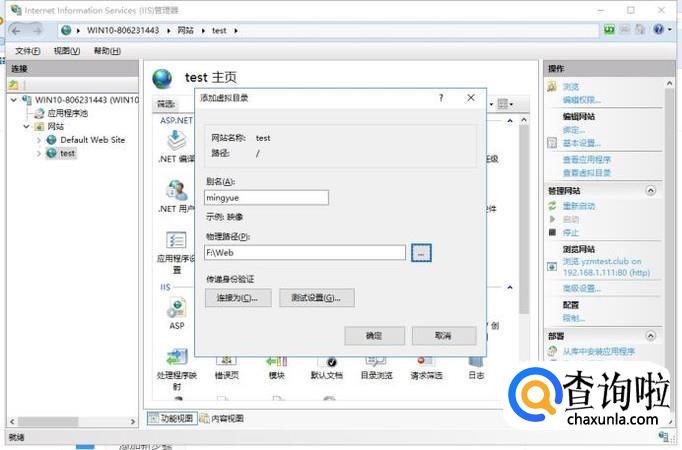Expand the test site node
The image size is (682, 450).
[39, 153]
